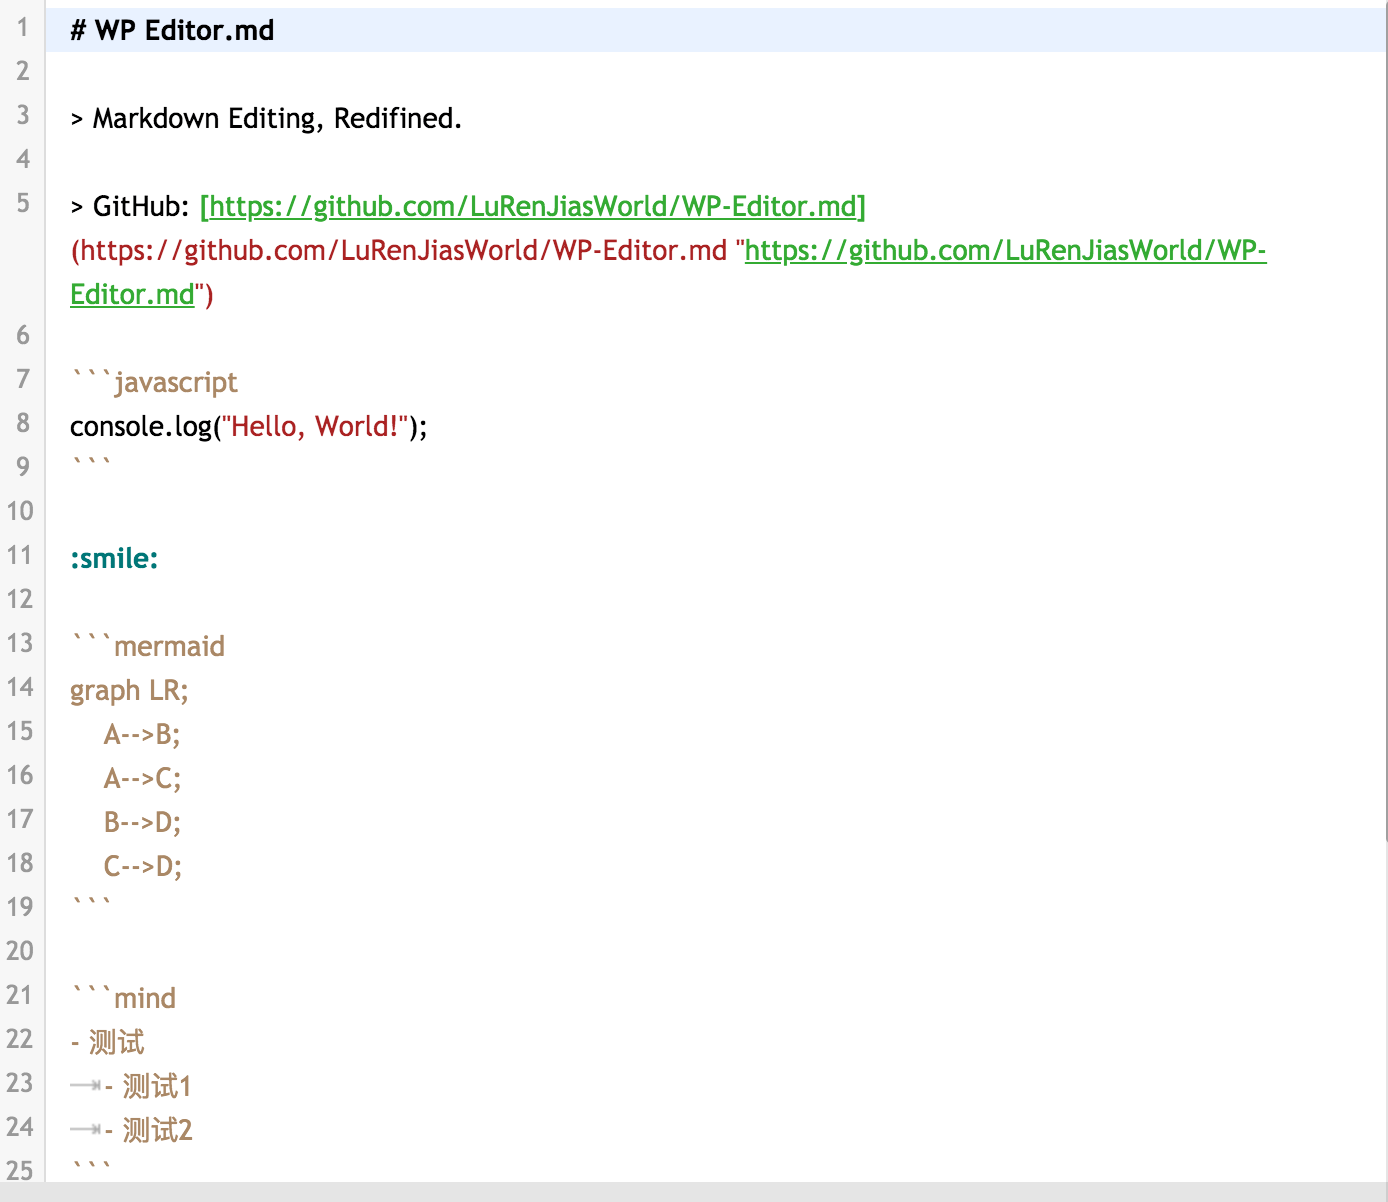Image resolution: width=1388 pixels, height=1202 pixels.
Task: Click the tab arrow marker before "测试1"
Action: click(86, 1086)
